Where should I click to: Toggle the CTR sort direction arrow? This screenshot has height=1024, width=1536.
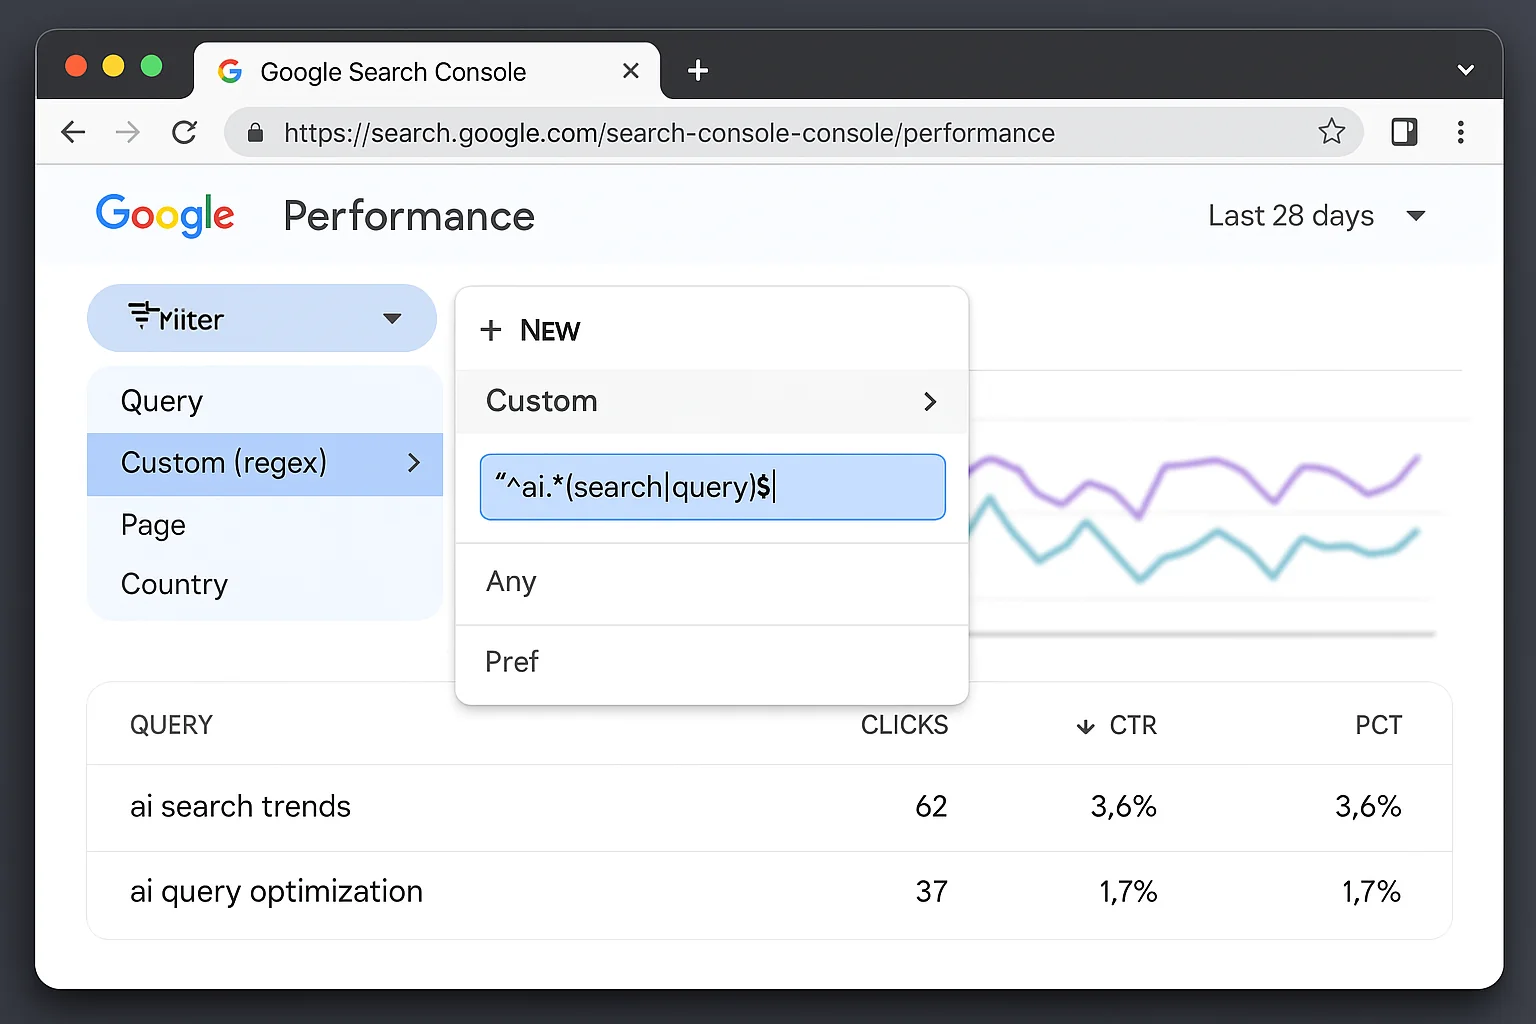coord(1085,726)
